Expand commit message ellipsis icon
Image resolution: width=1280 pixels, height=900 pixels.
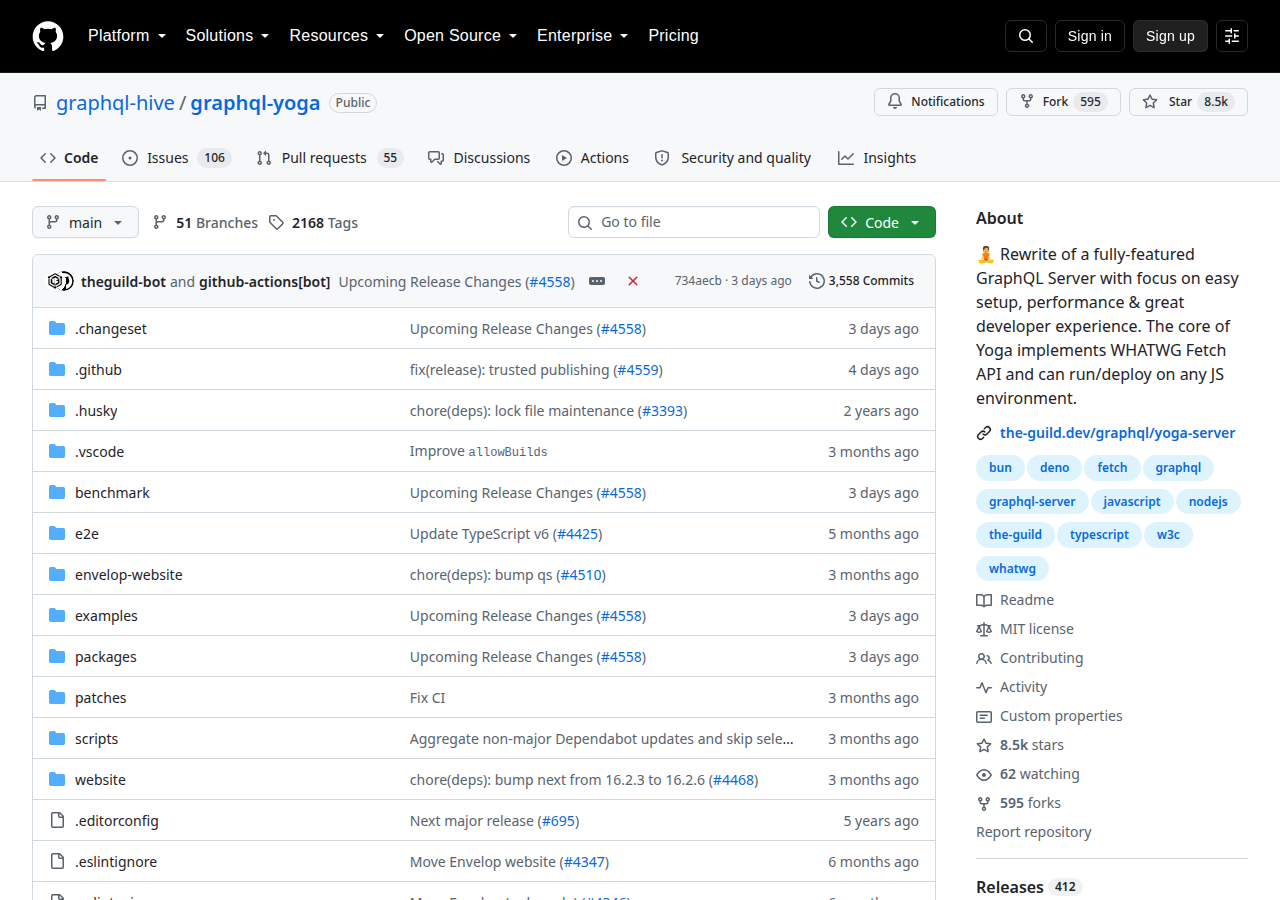point(597,281)
